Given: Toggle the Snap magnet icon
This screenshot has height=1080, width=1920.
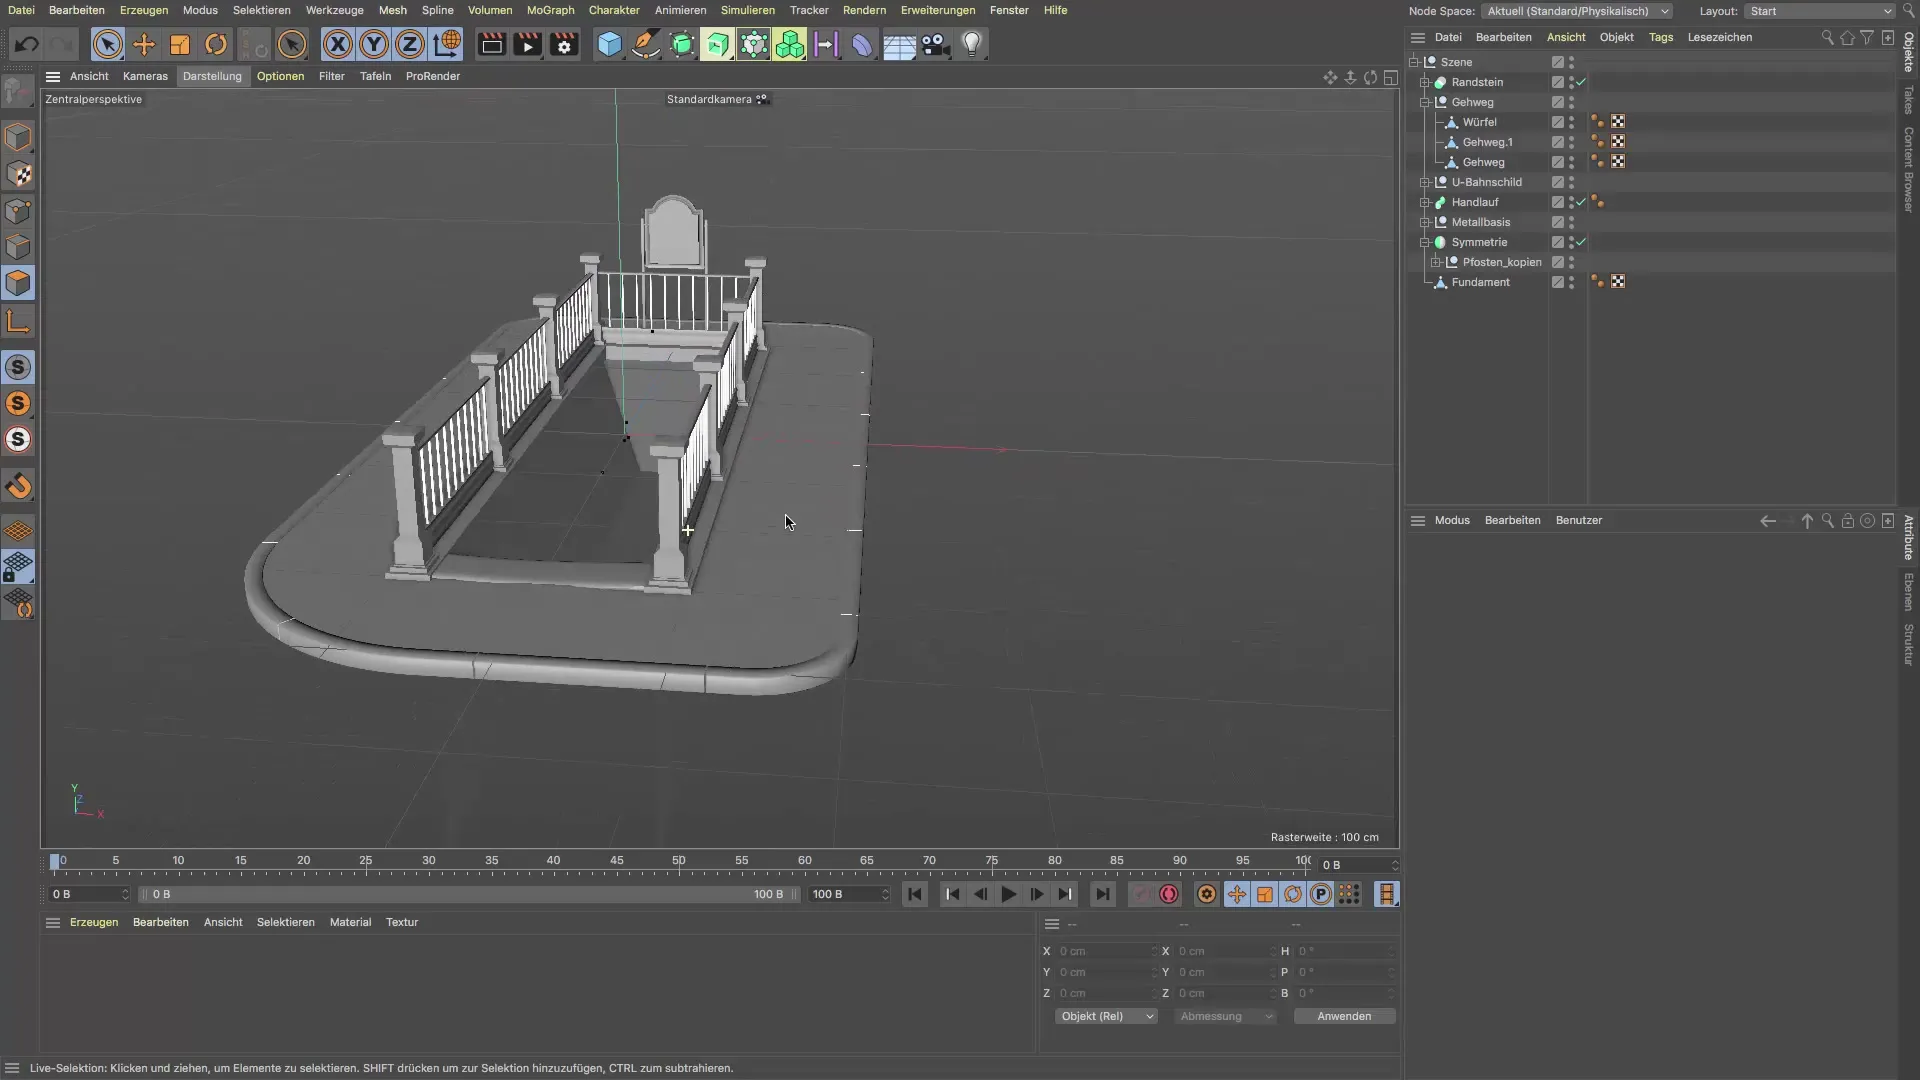Looking at the screenshot, I should (18, 487).
